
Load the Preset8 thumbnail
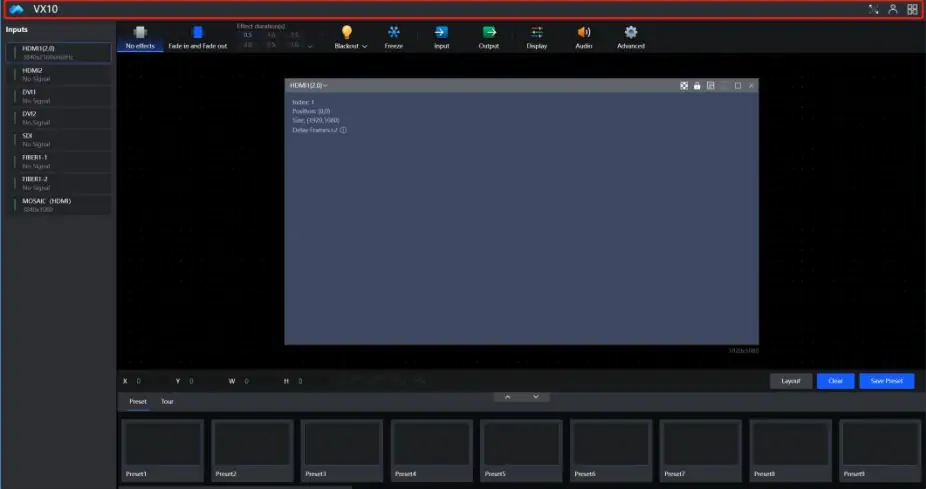[791, 450]
